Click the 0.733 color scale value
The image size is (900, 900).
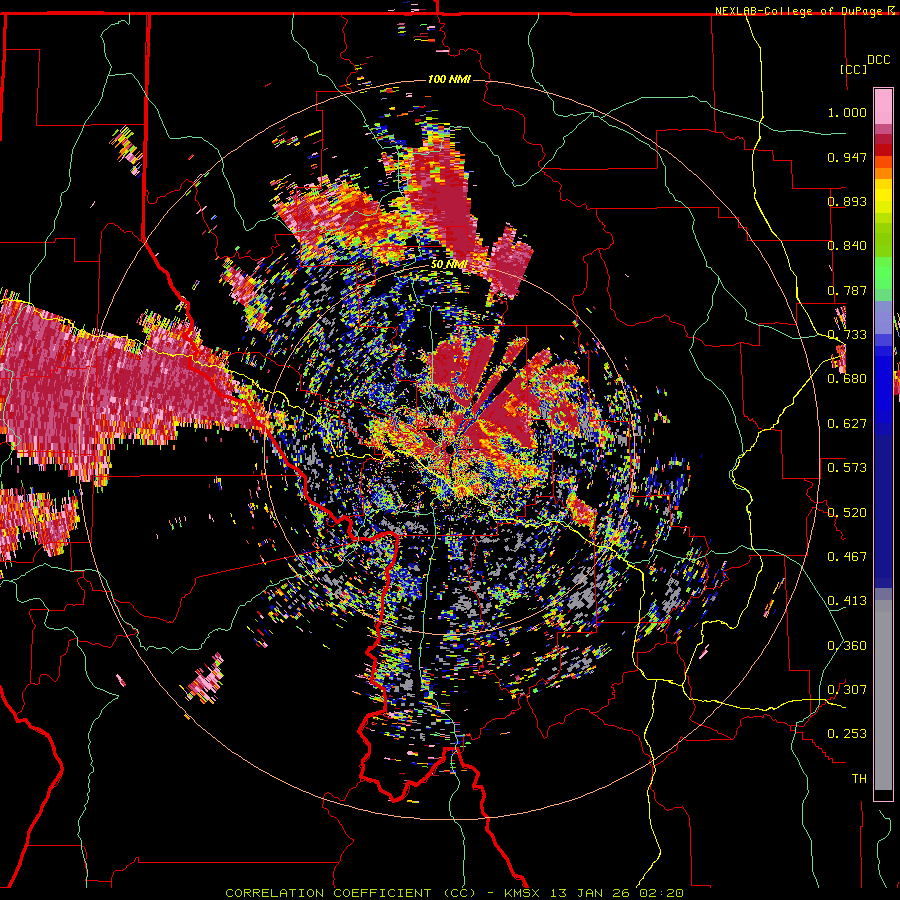(x=847, y=335)
